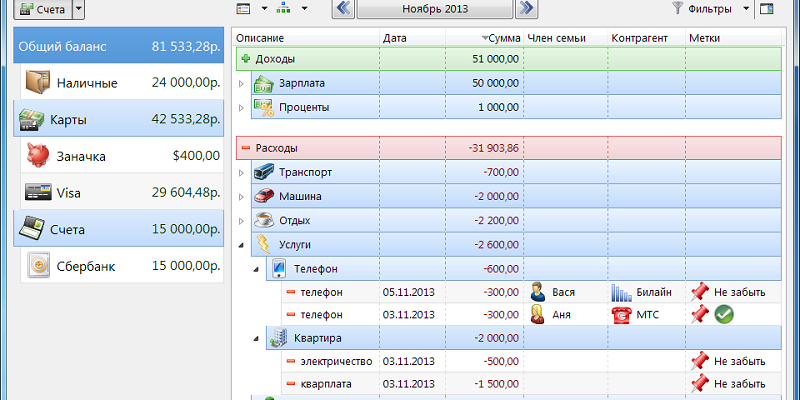Select the Заначка piggy bank icon
Image resolution: width=800 pixels, height=400 pixels.
pyautogui.click(x=38, y=155)
